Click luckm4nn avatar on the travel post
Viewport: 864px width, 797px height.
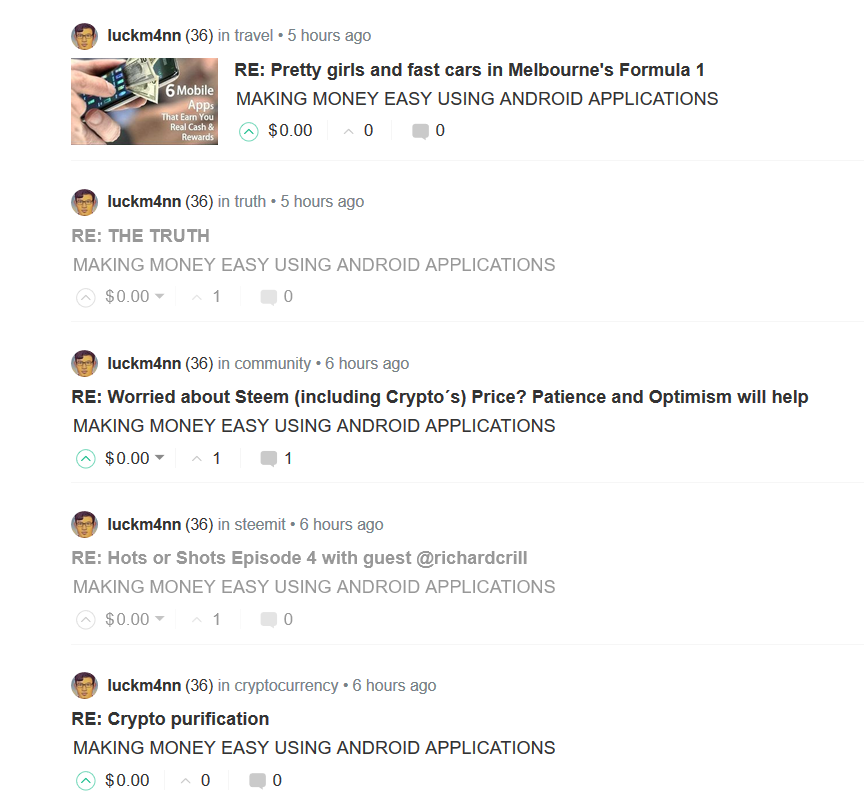(x=84, y=36)
